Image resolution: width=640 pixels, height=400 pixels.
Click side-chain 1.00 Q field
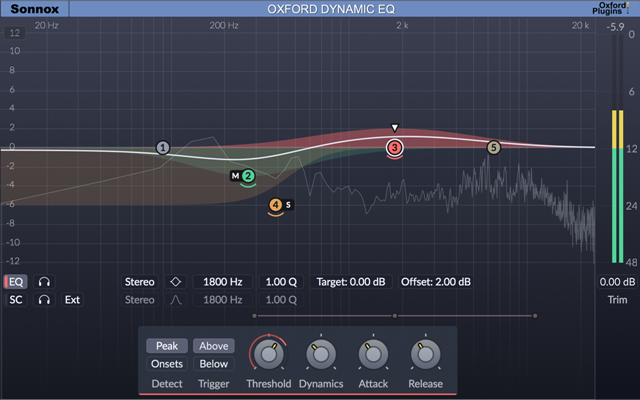[x=281, y=300]
